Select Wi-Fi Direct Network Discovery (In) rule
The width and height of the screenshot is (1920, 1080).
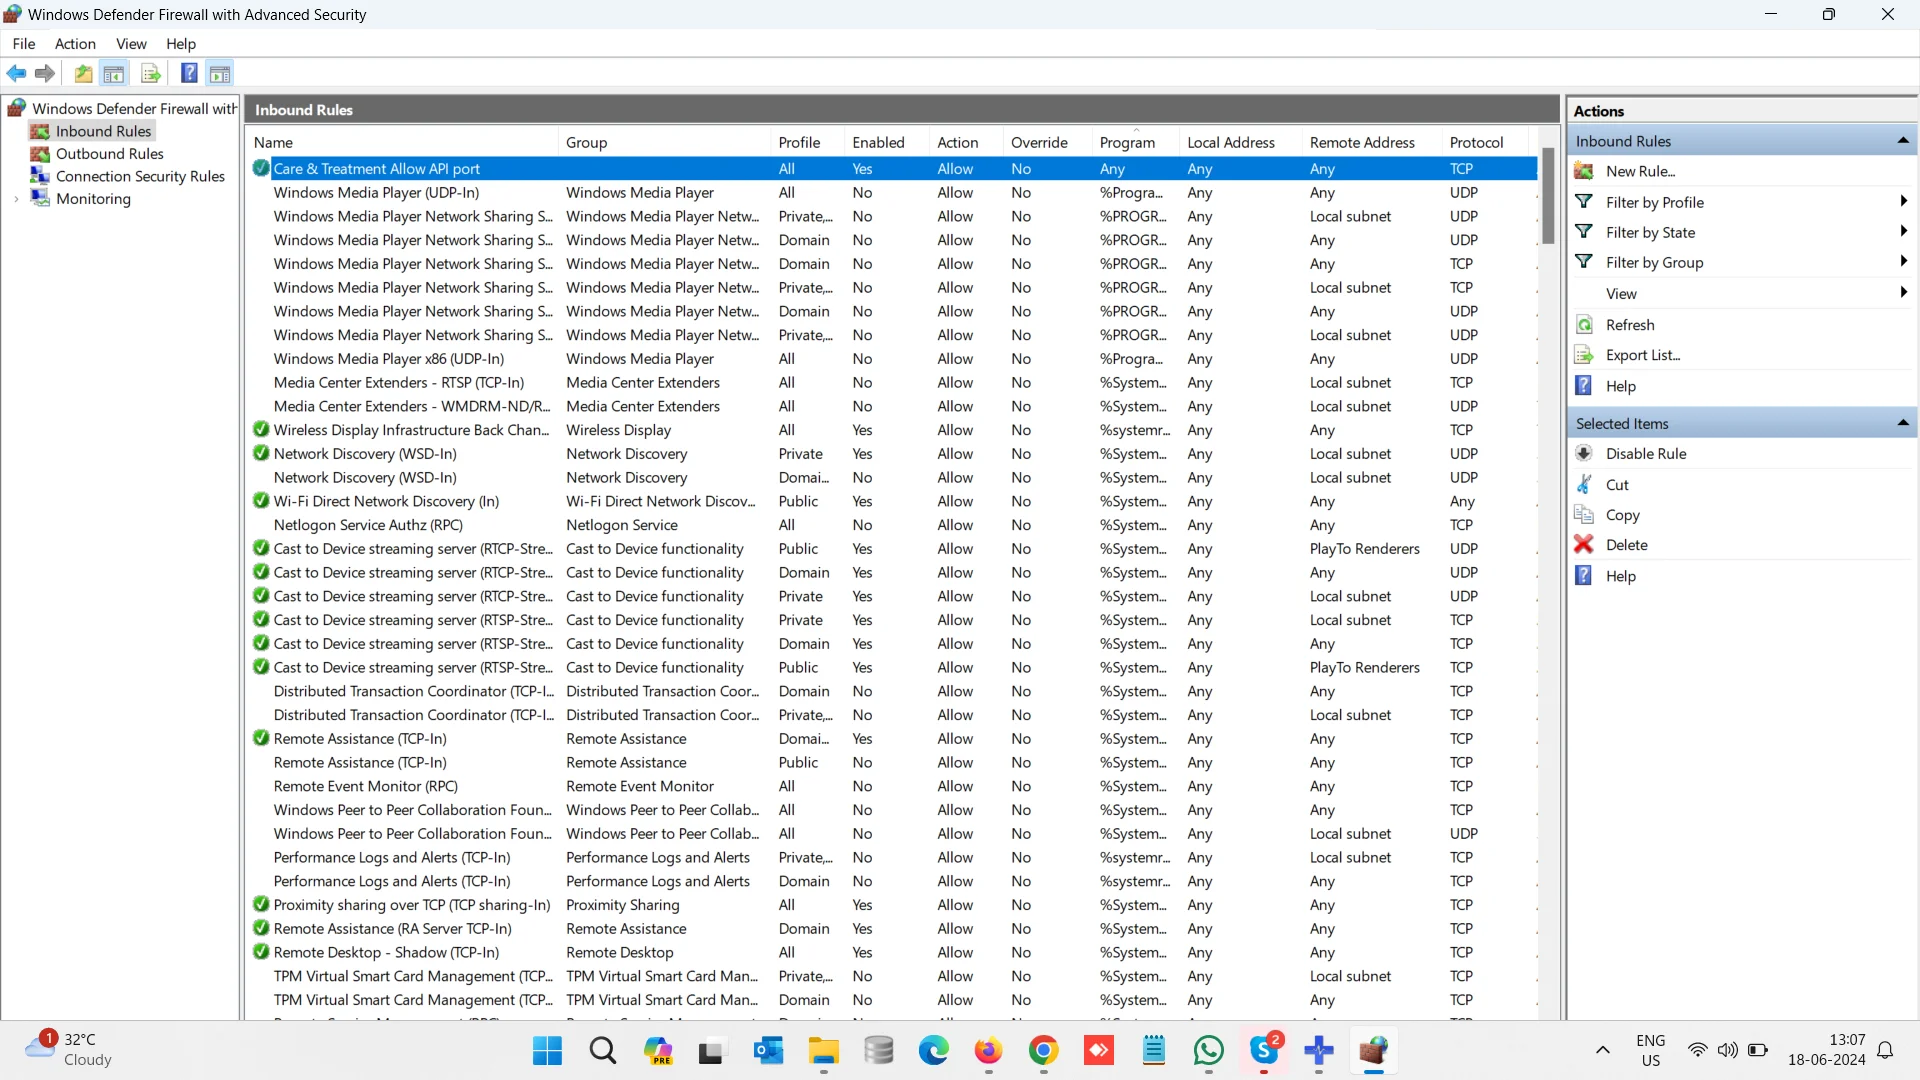pos(892,501)
